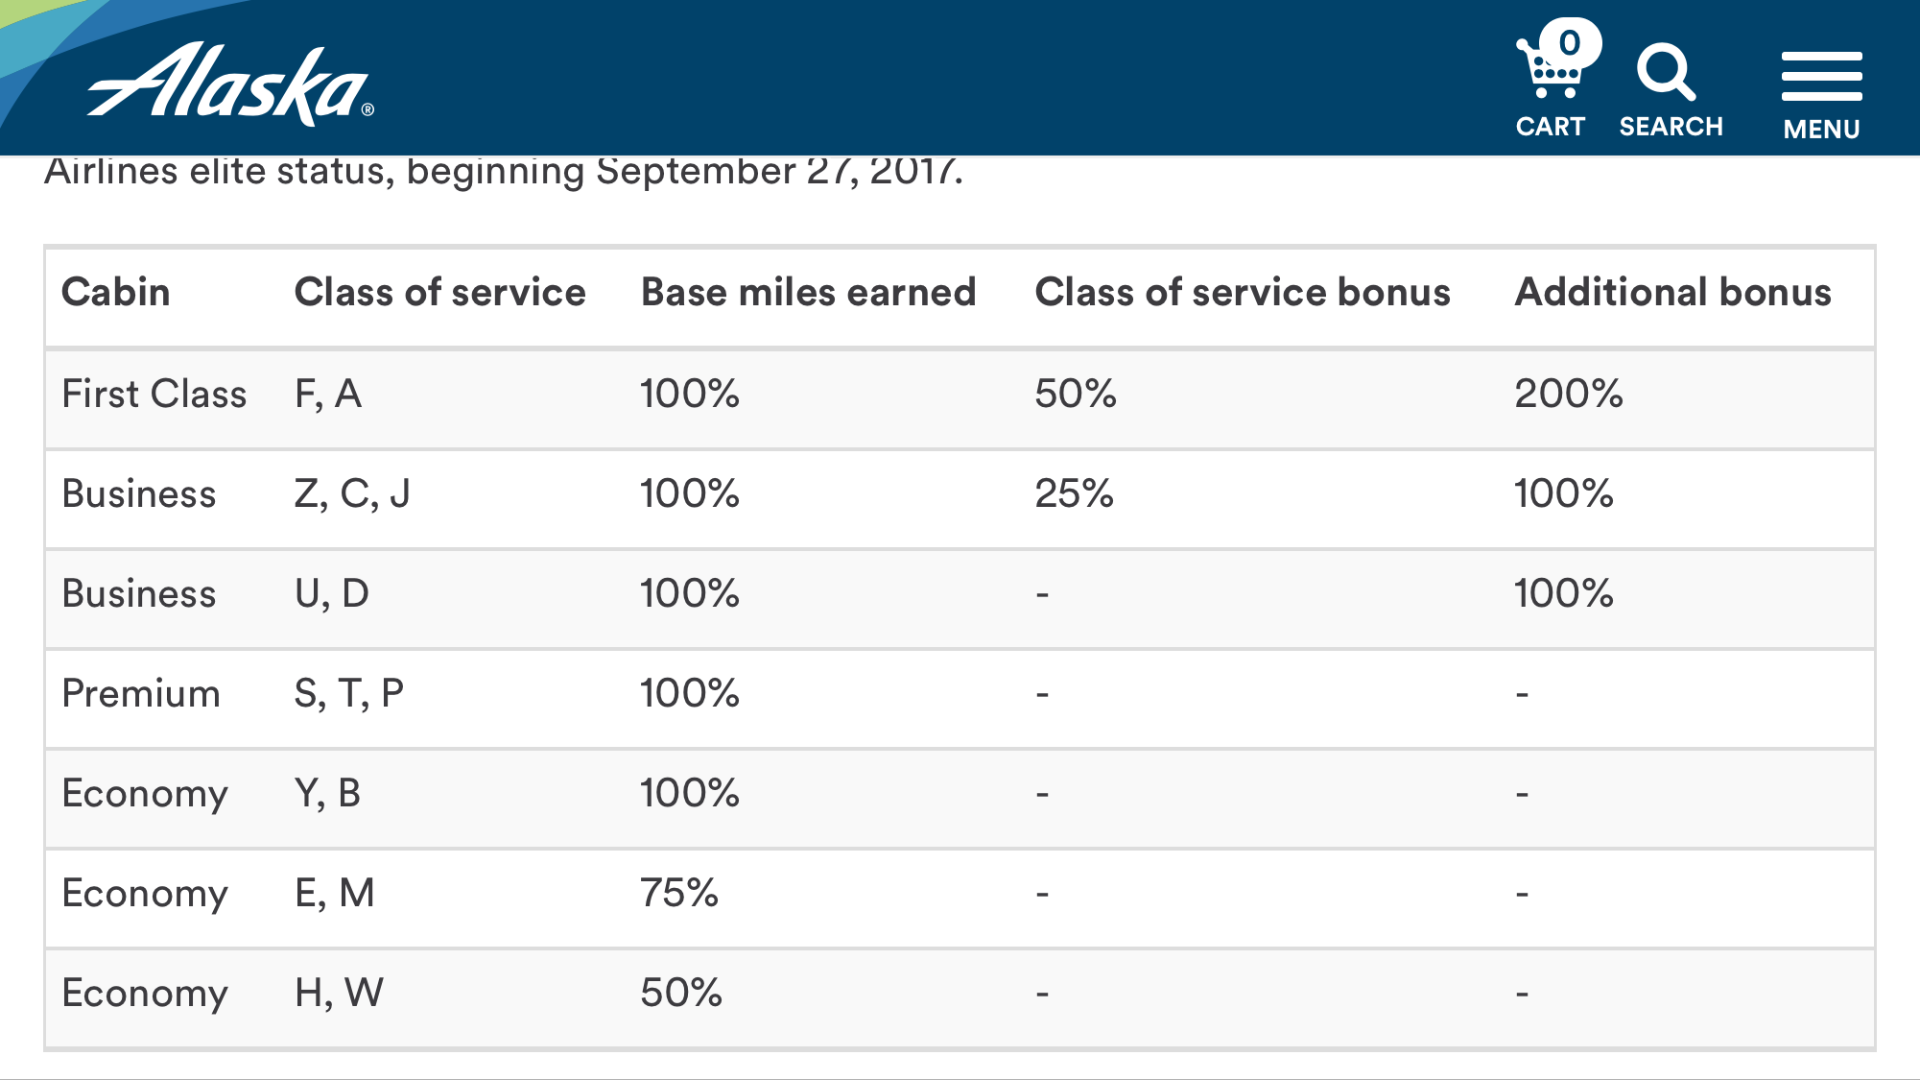Click the Class of service bonus header

[x=1242, y=292]
